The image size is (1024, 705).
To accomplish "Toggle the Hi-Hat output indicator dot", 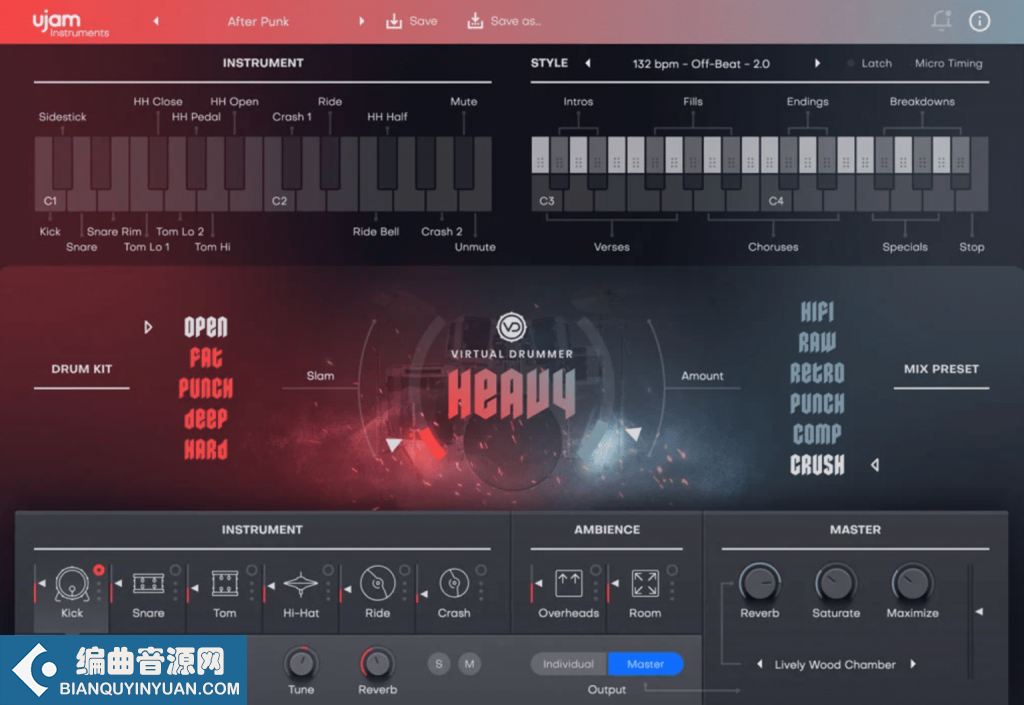I will 328,570.
